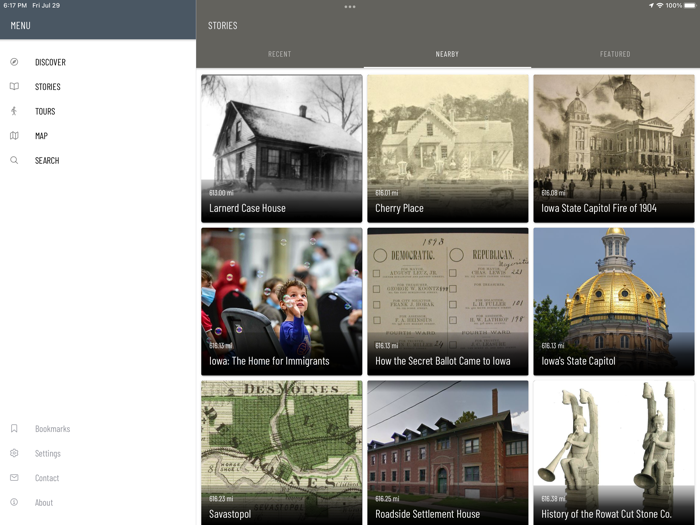Screen dimensions: 700x525
Task: Click the 613.00 mi distance label
Action: click(x=221, y=193)
